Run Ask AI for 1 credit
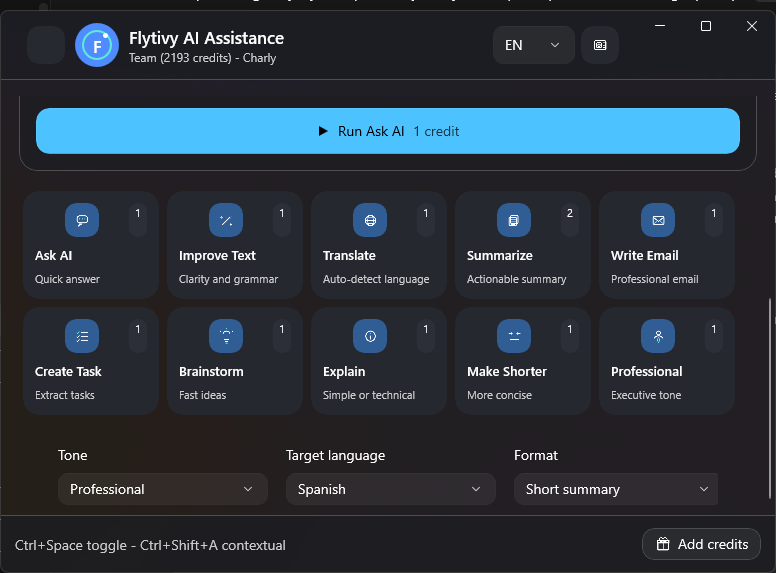776x573 pixels. (388, 131)
